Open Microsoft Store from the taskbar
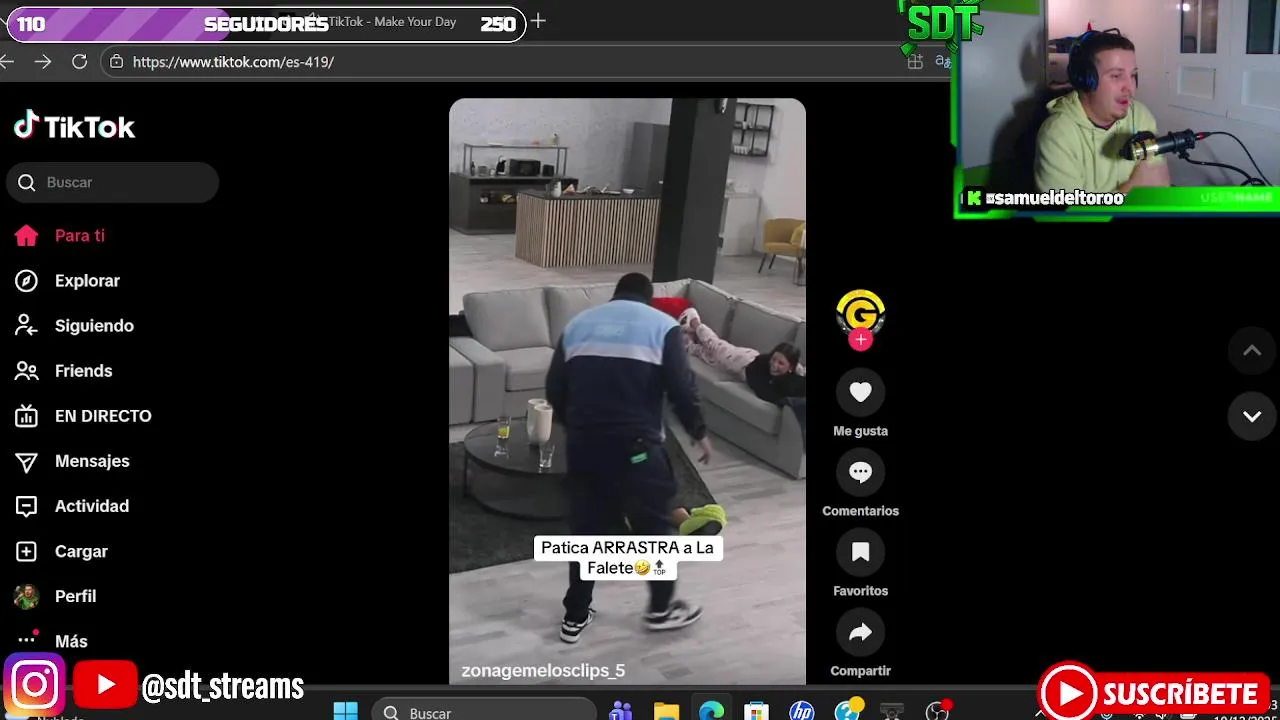The width and height of the screenshot is (1280, 720). coord(756,712)
